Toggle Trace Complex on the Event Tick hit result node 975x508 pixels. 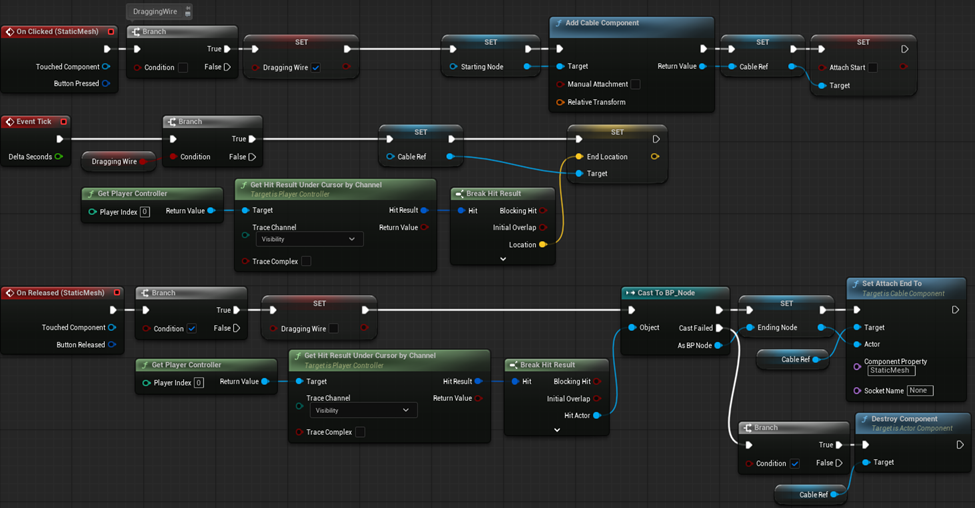(306, 261)
